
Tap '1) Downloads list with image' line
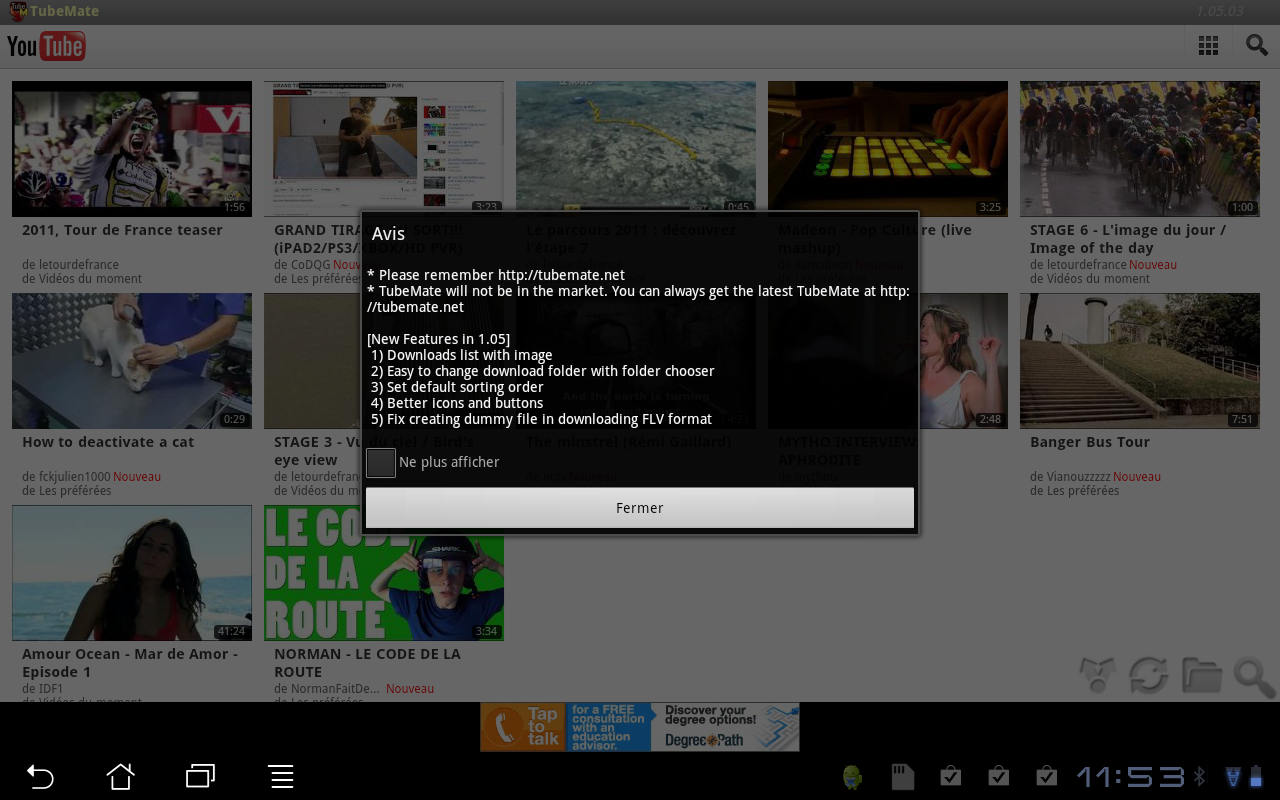462,355
